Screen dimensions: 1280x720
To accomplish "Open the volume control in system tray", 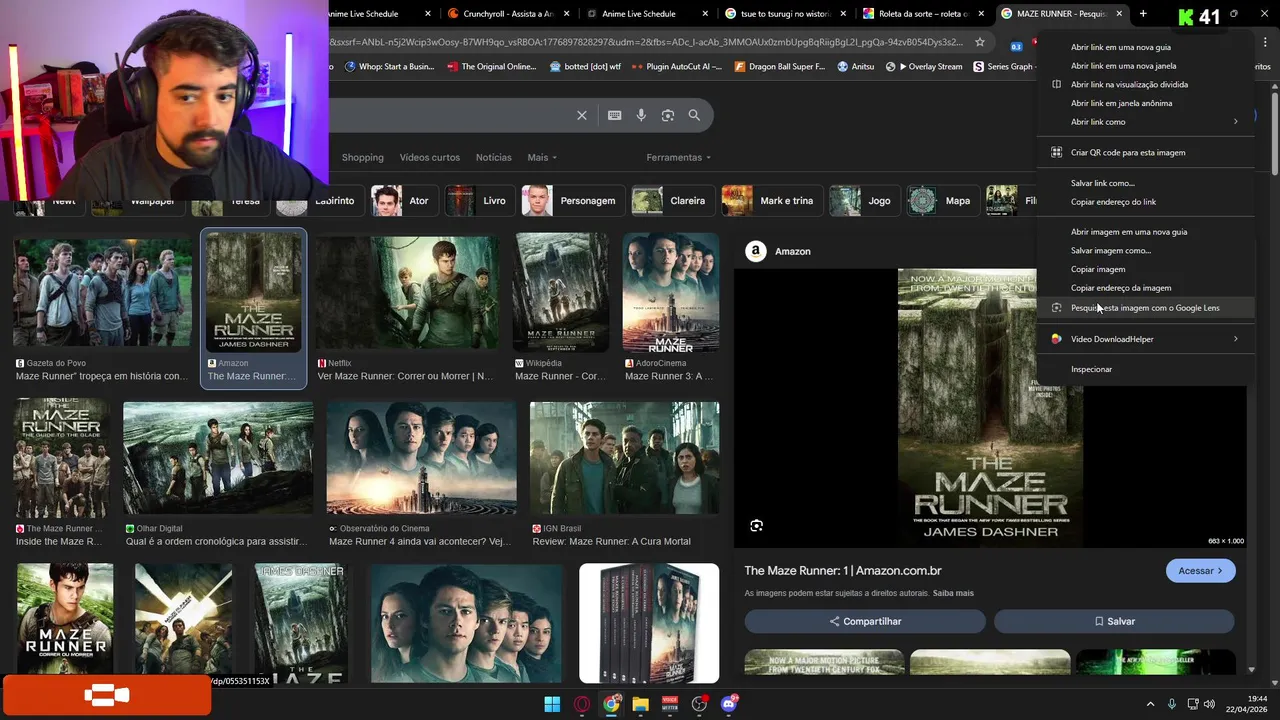I will click(x=1209, y=704).
